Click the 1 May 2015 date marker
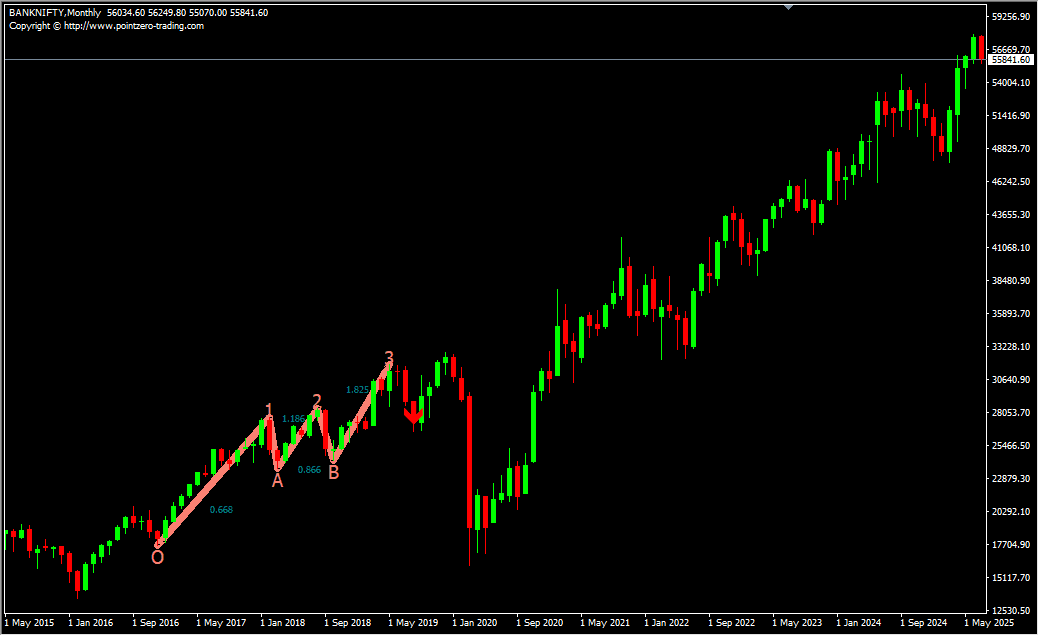Viewport: 1039px width, 636px height. tap(29, 623)
